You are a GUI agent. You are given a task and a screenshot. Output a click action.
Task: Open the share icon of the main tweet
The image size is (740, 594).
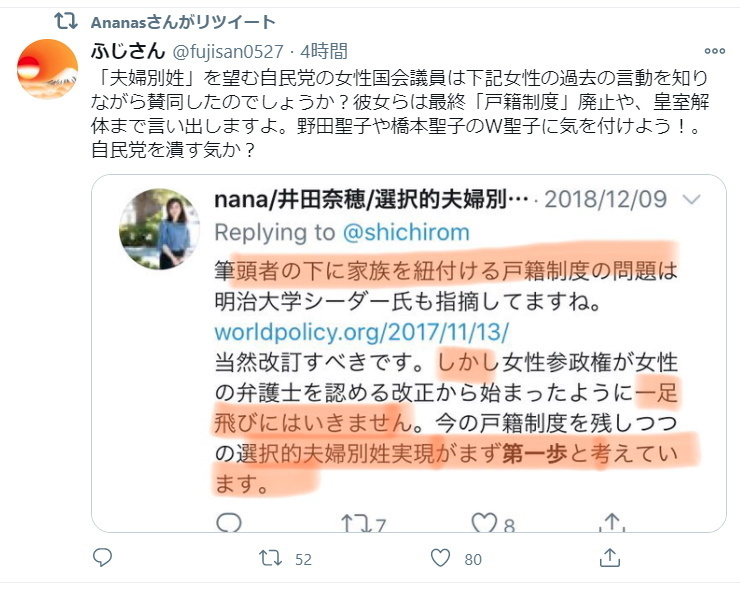click(609, 558)
